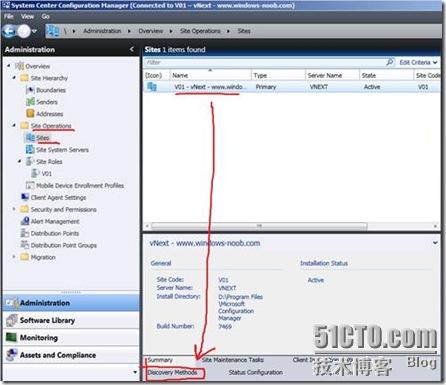This screenshot has height=385, width=446.
Task: Select the Alert Management icon
Action: coord(25,221)
